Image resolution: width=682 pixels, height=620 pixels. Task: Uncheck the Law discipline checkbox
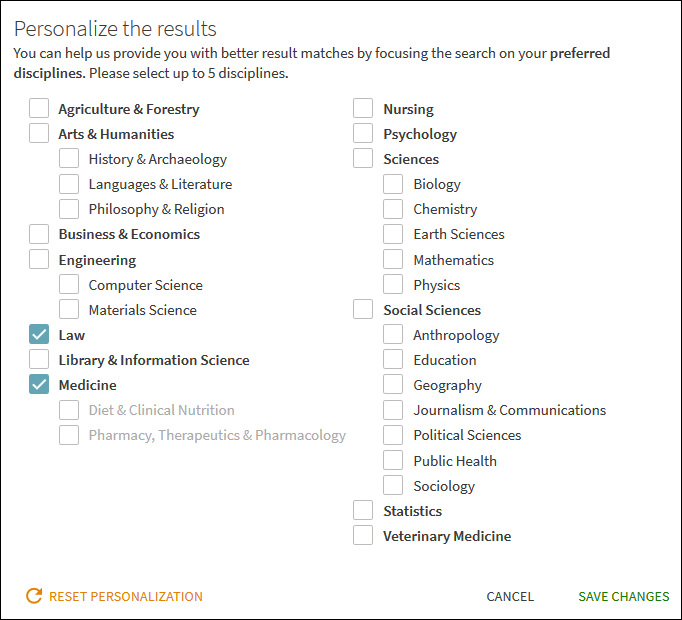(x=39, y=335)
